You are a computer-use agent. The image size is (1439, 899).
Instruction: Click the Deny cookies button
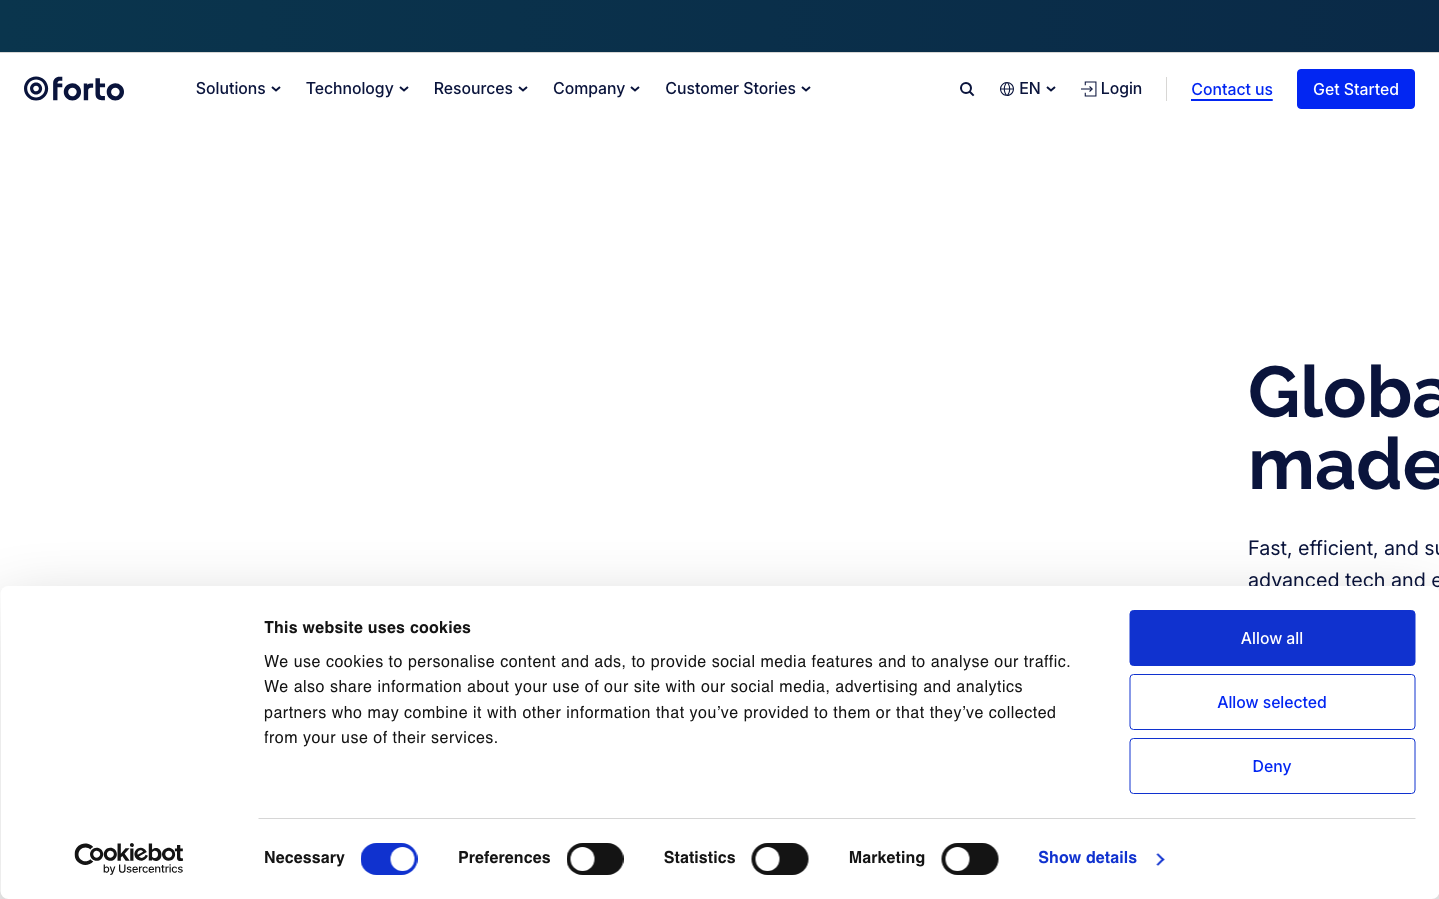1272,766
